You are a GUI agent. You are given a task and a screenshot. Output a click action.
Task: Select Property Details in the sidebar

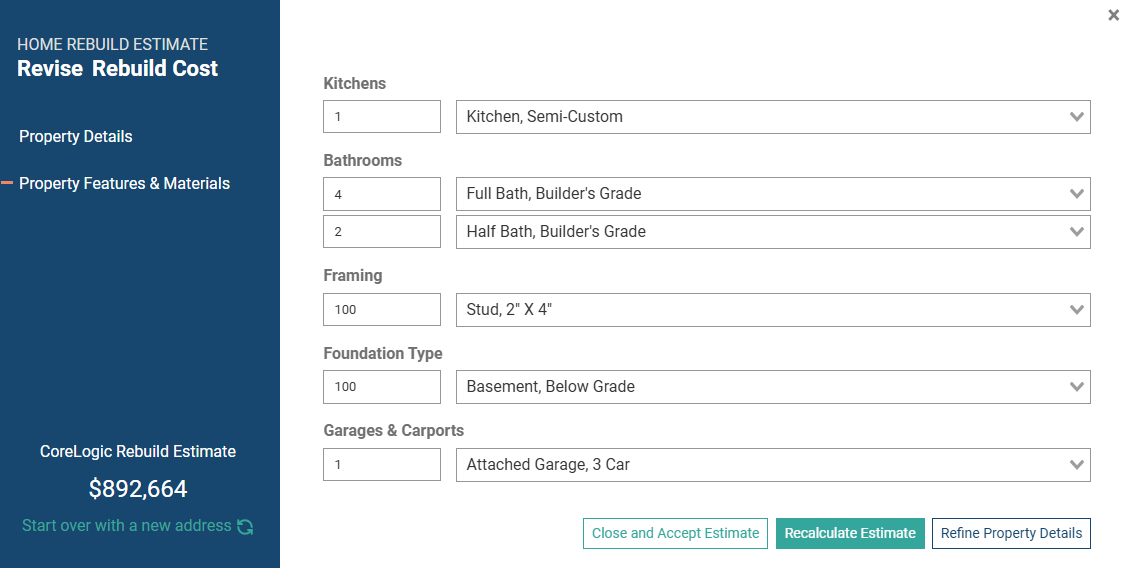coord(76,137)
